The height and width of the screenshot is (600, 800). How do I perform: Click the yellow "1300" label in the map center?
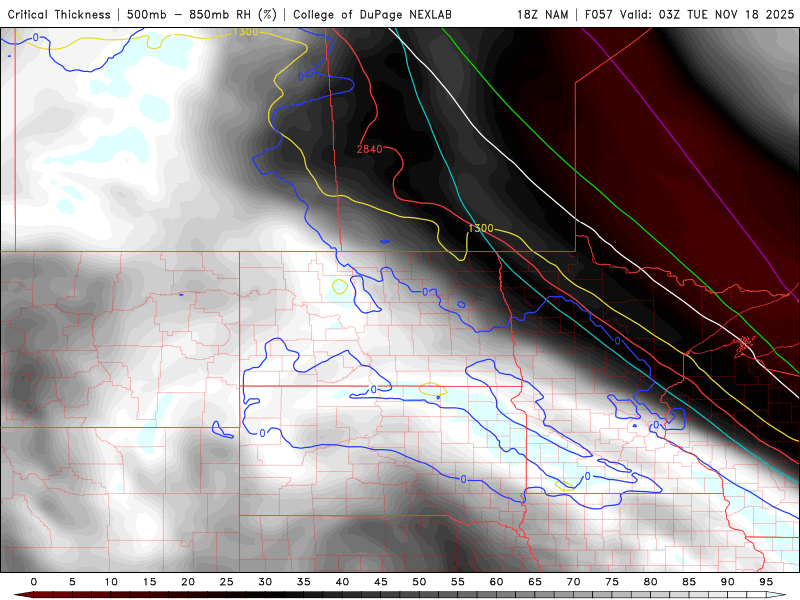pos(481,228)
